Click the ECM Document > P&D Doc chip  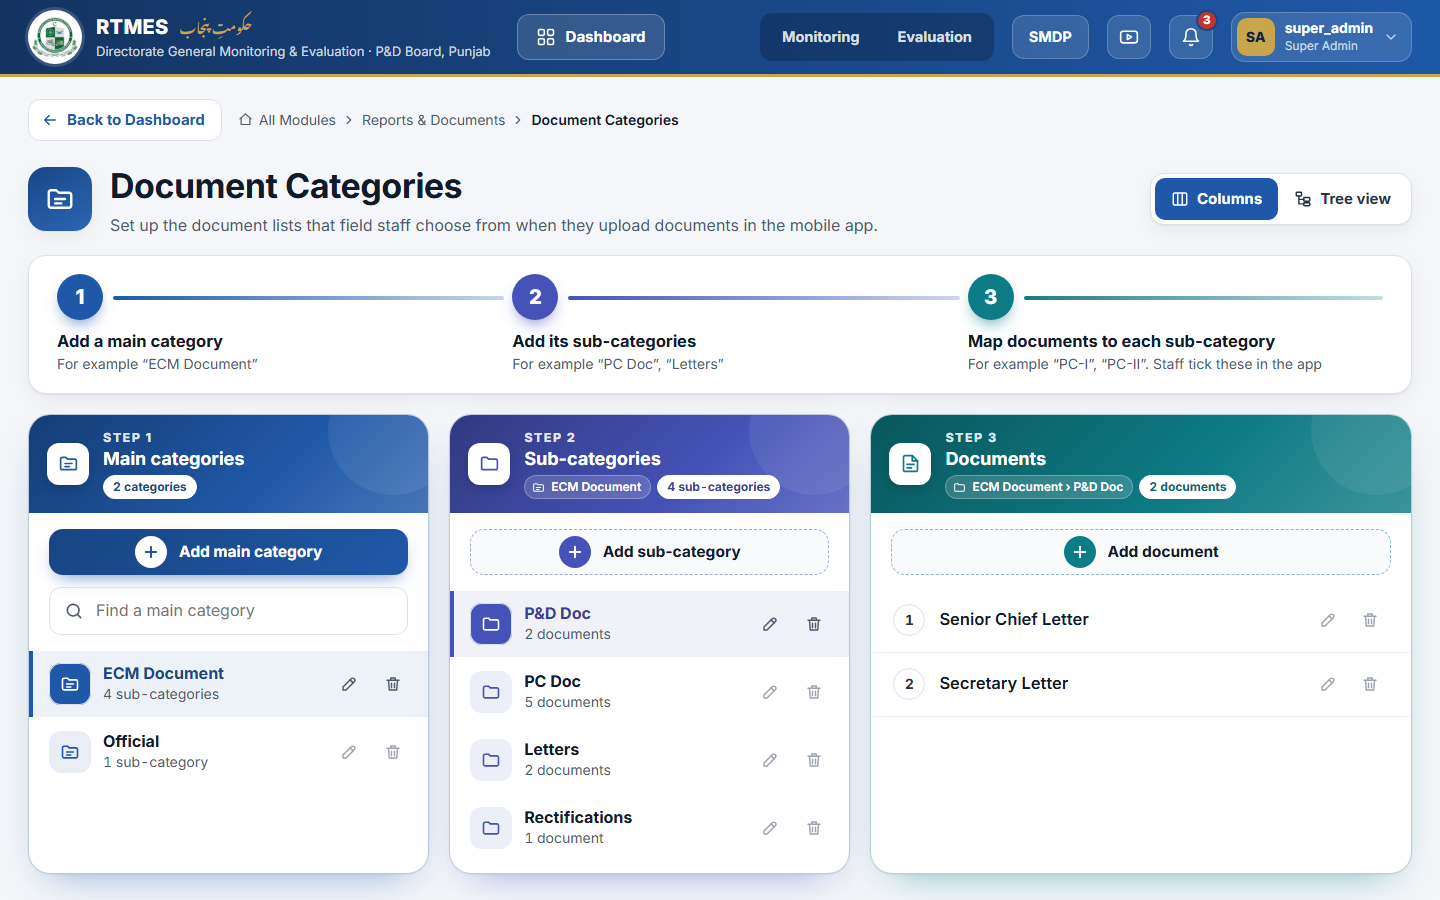1039,487
